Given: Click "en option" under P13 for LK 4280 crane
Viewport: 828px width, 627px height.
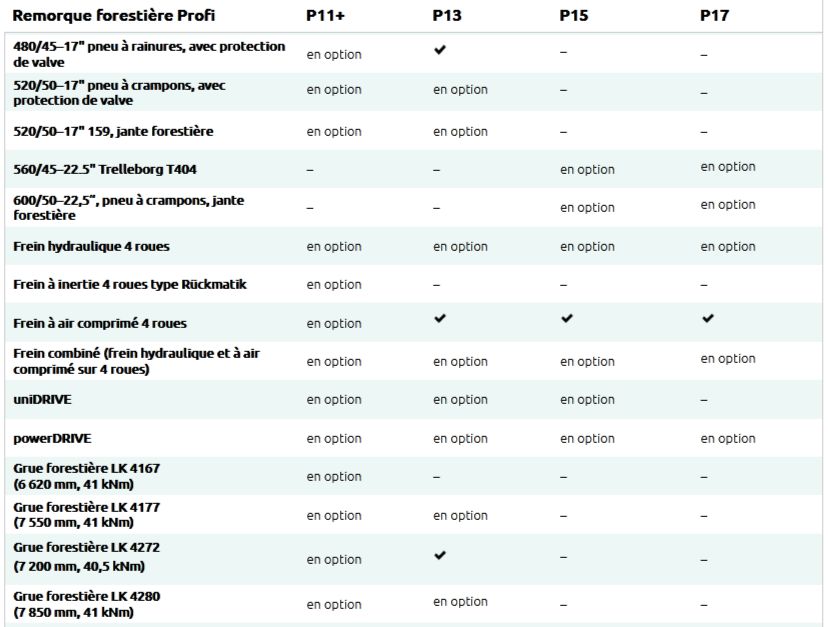Looking at the screenshot, I should [460, 602].
